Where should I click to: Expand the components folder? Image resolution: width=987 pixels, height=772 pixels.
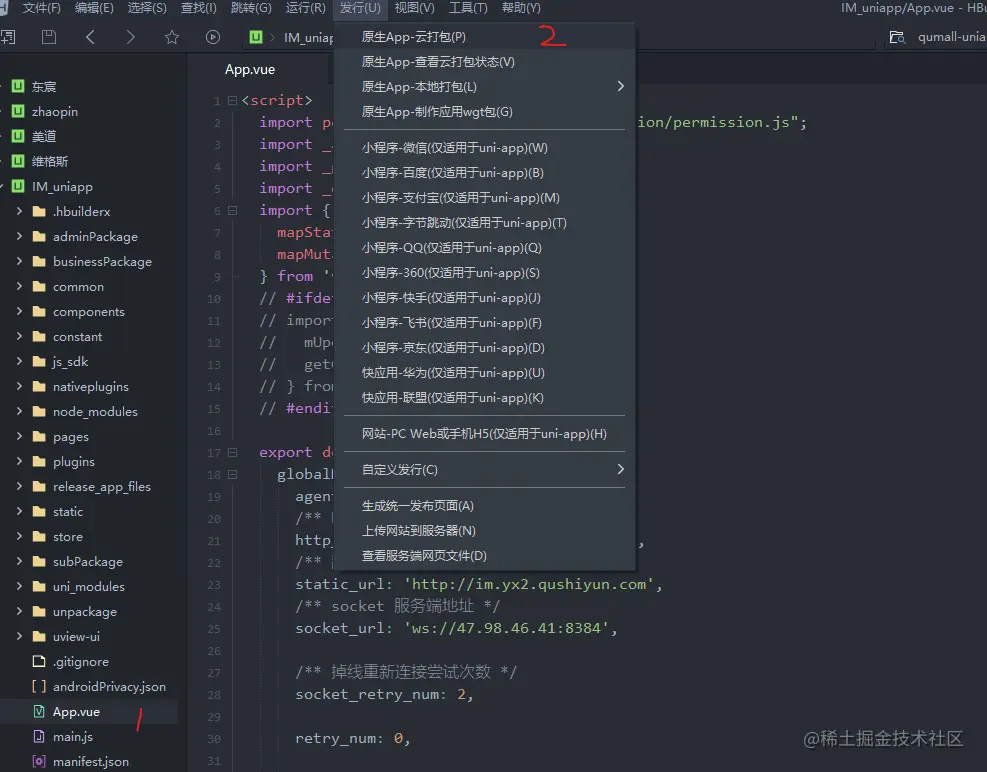coord(19,311)
